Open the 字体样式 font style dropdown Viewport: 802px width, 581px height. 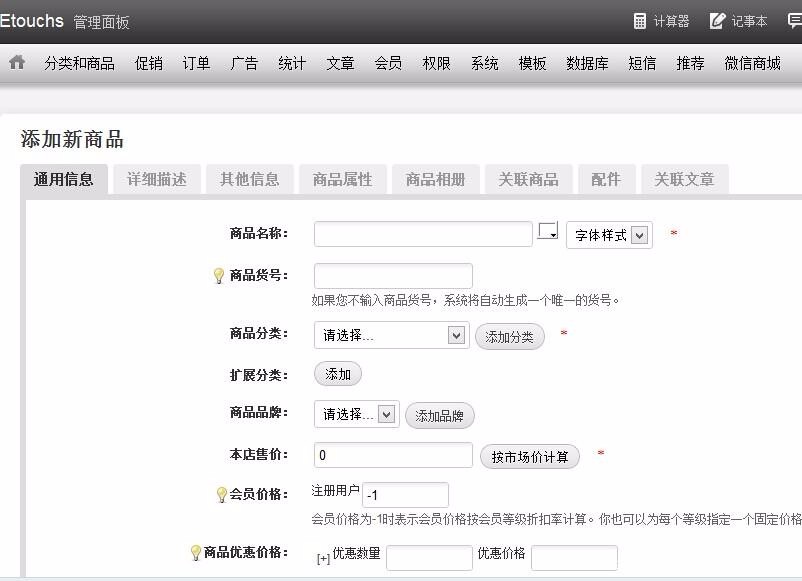coord(609,233)
